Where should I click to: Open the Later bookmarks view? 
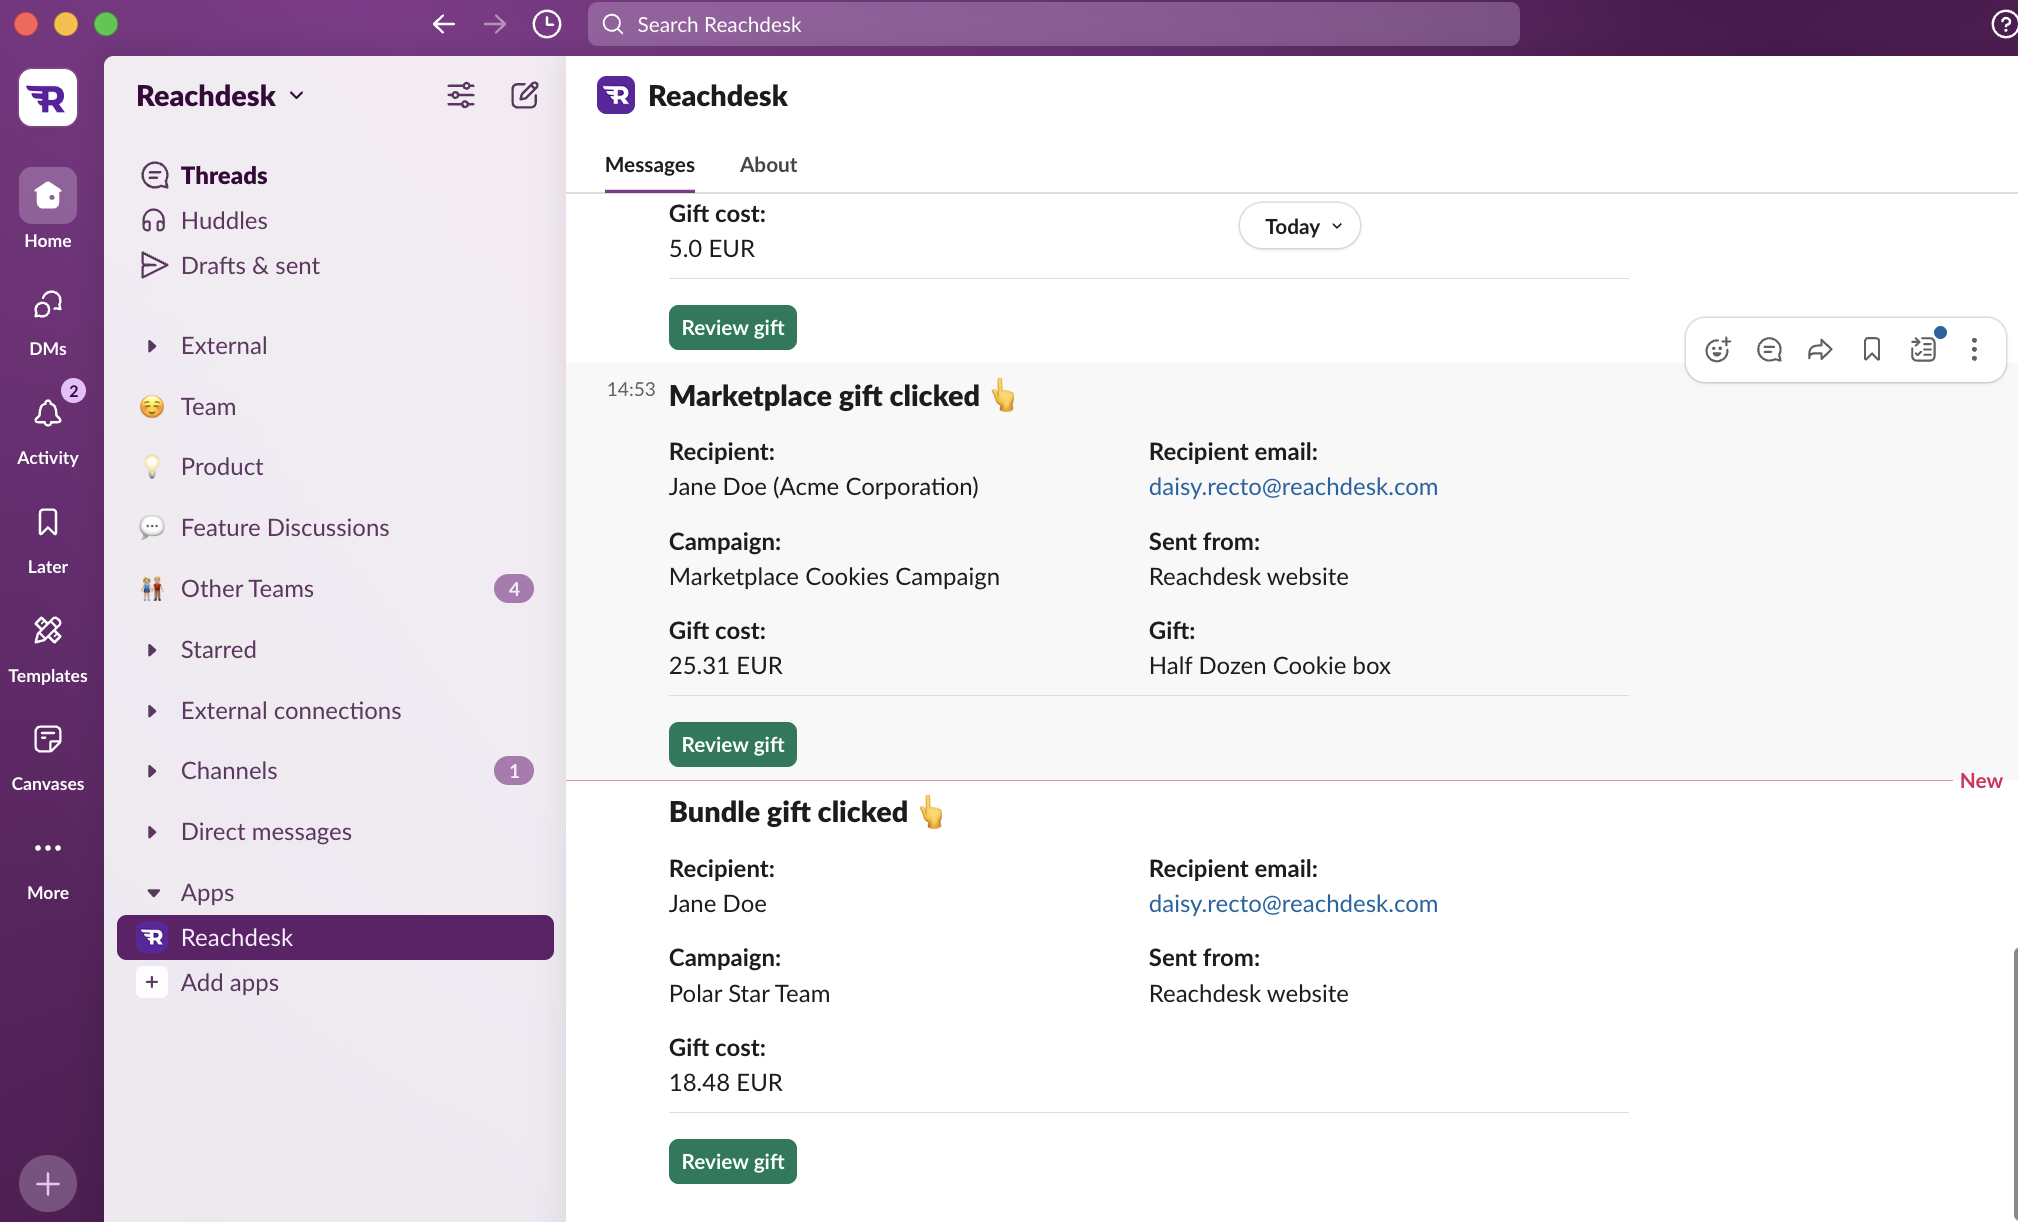(x=48, y=539)
